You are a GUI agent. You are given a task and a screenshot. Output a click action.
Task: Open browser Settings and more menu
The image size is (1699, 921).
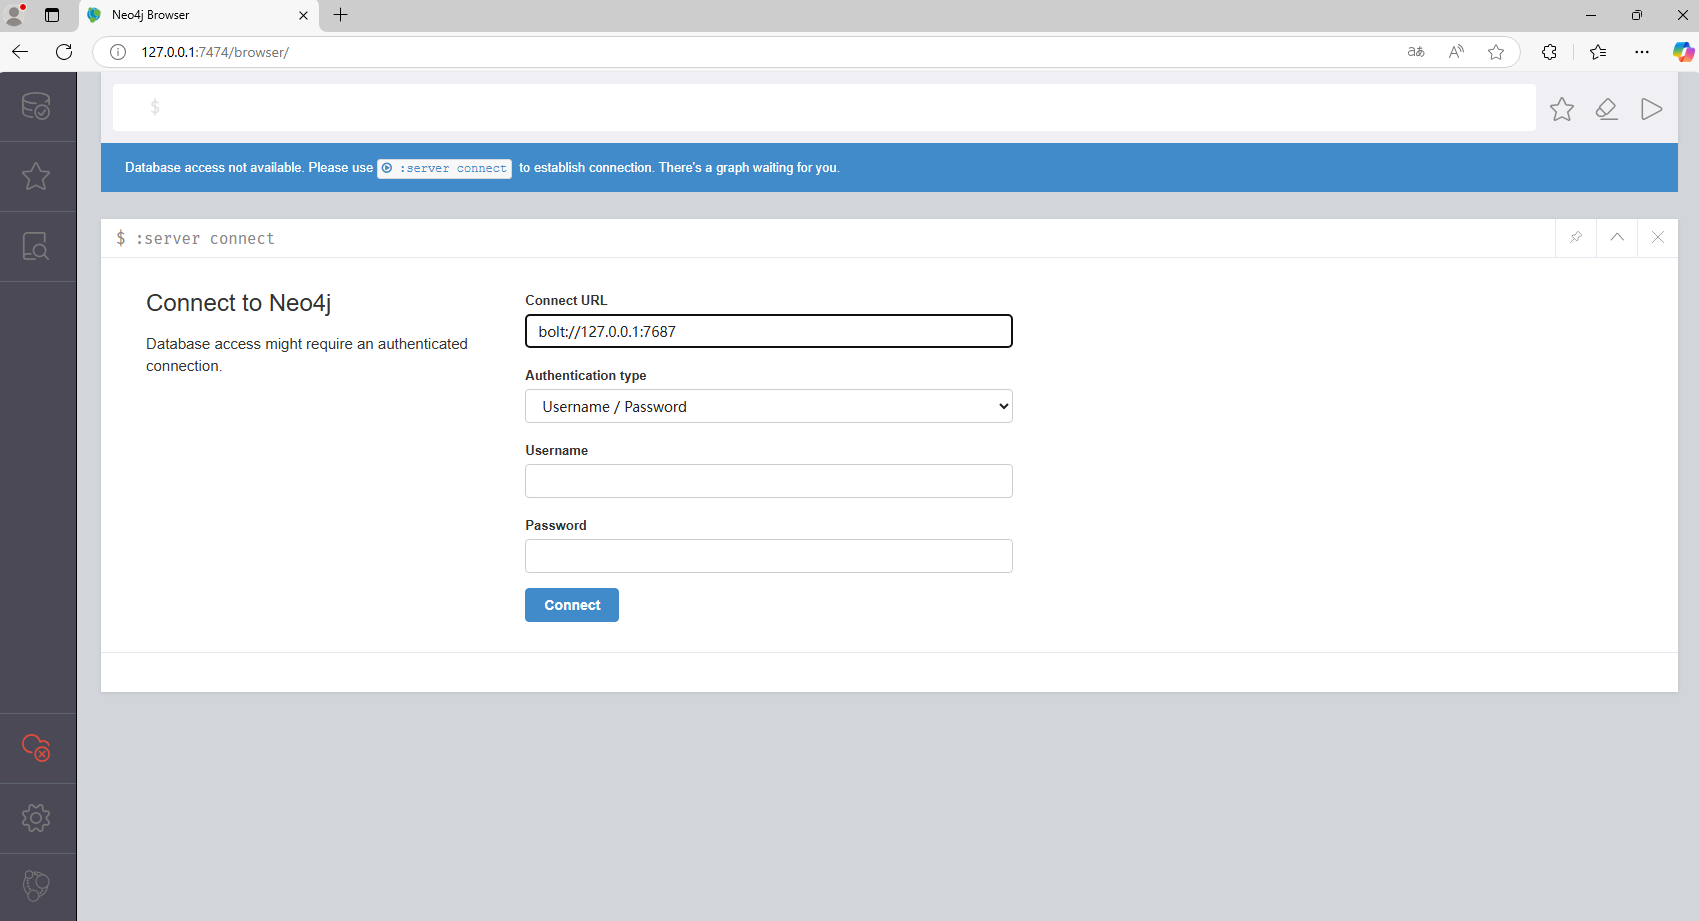point(1642,52)
